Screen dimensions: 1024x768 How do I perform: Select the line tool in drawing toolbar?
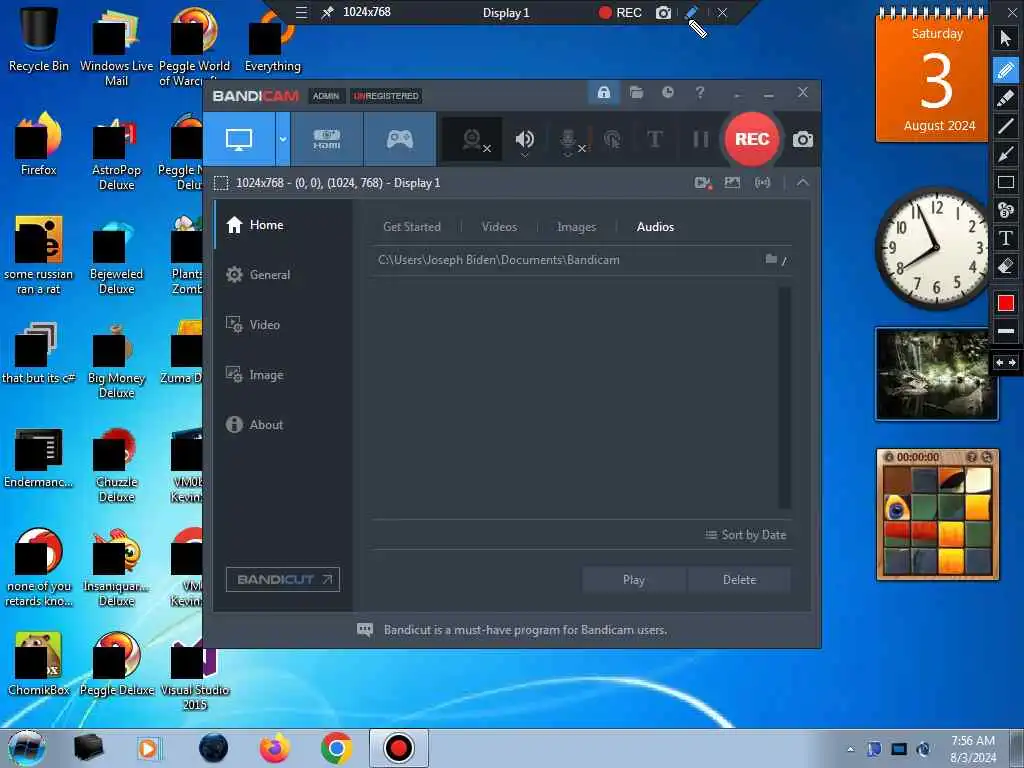tap(1006, 125)
